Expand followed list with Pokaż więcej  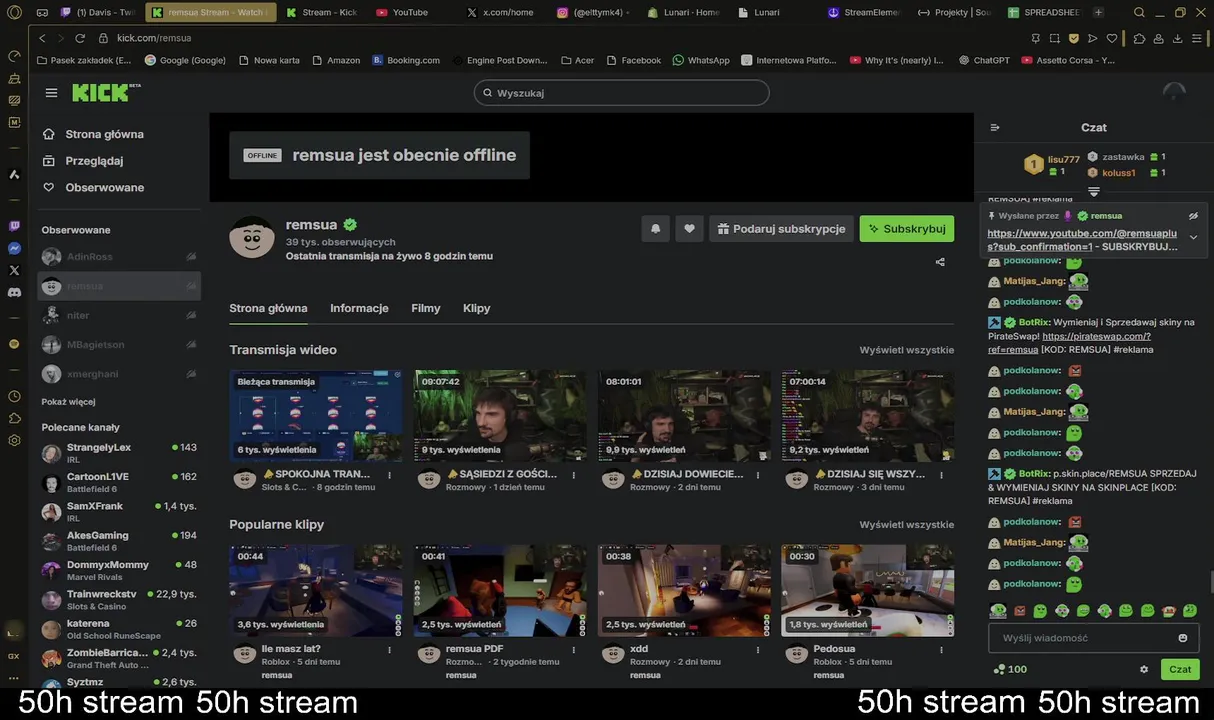[68, 402]
